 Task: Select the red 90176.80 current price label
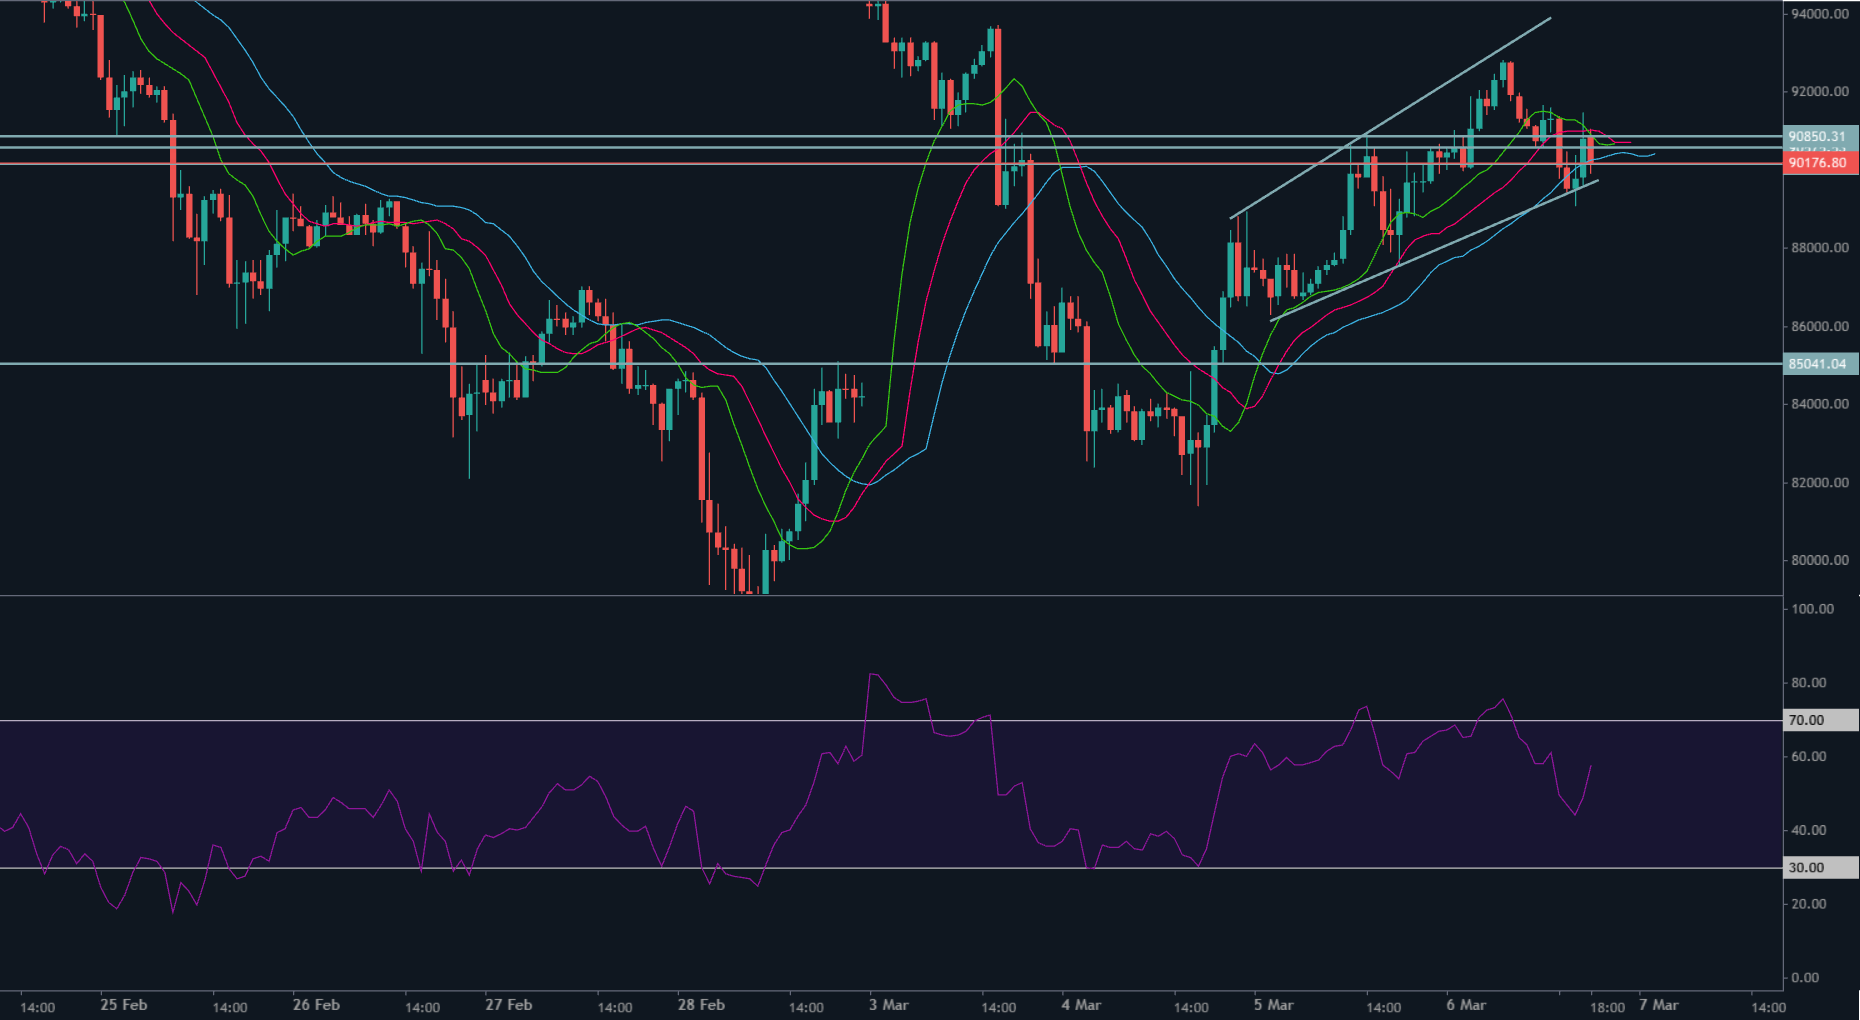pyautogui.click(x=1820, y=162)
